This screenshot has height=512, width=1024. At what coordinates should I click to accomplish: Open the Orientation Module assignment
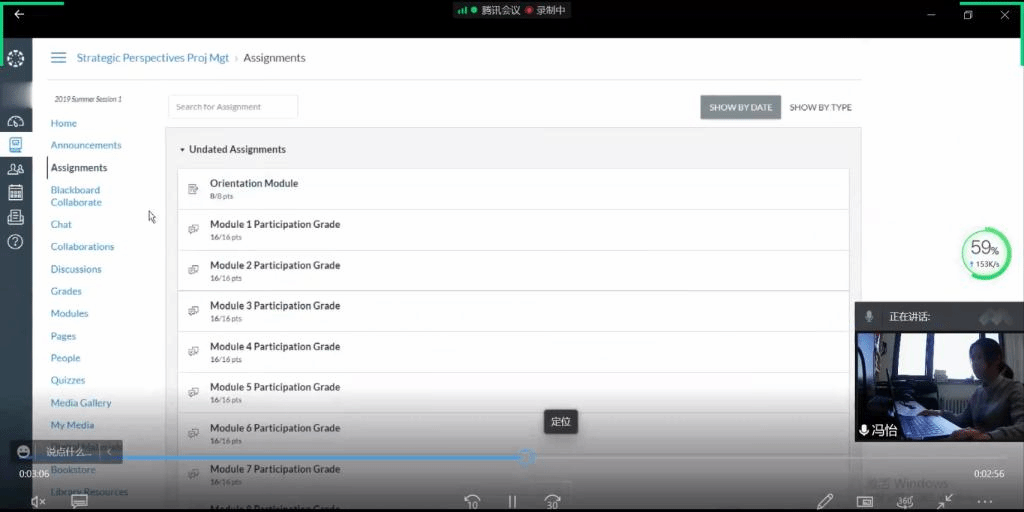tap(254, 184)
